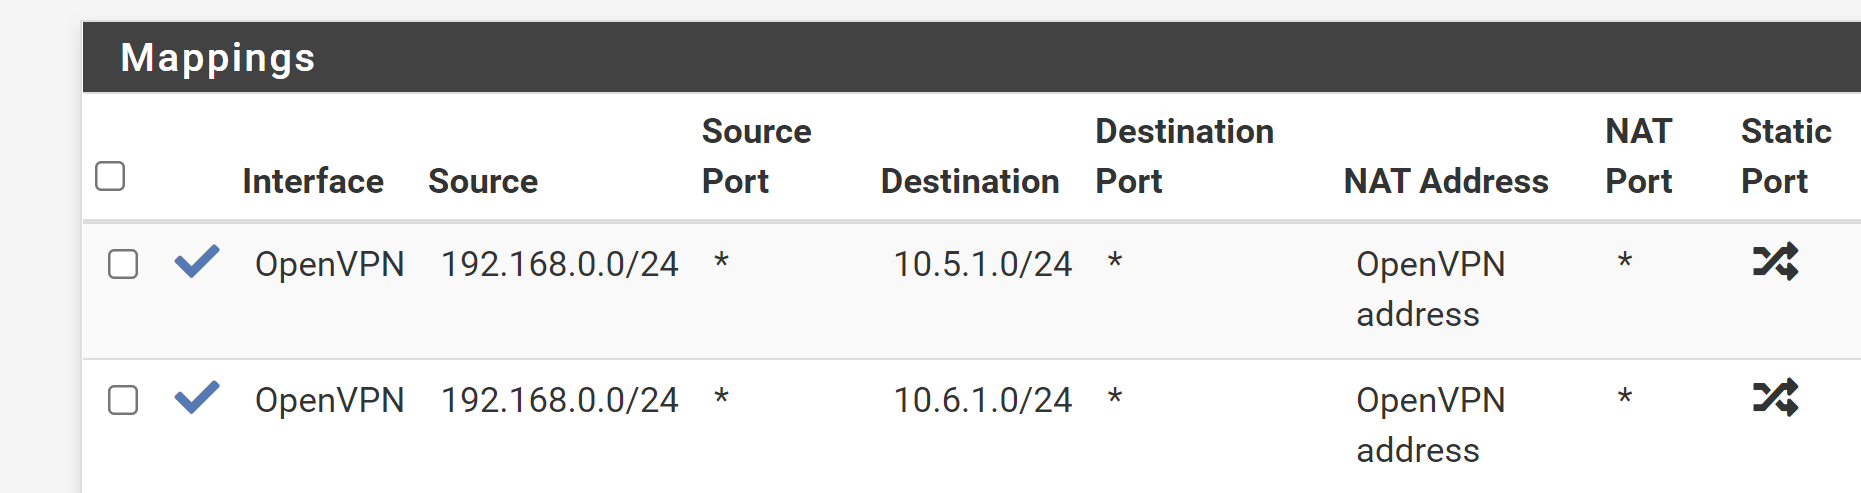Toggle the select-all checkbox in the table header
The width and height of the screenshot is (1861, 493).
[110, 176]
